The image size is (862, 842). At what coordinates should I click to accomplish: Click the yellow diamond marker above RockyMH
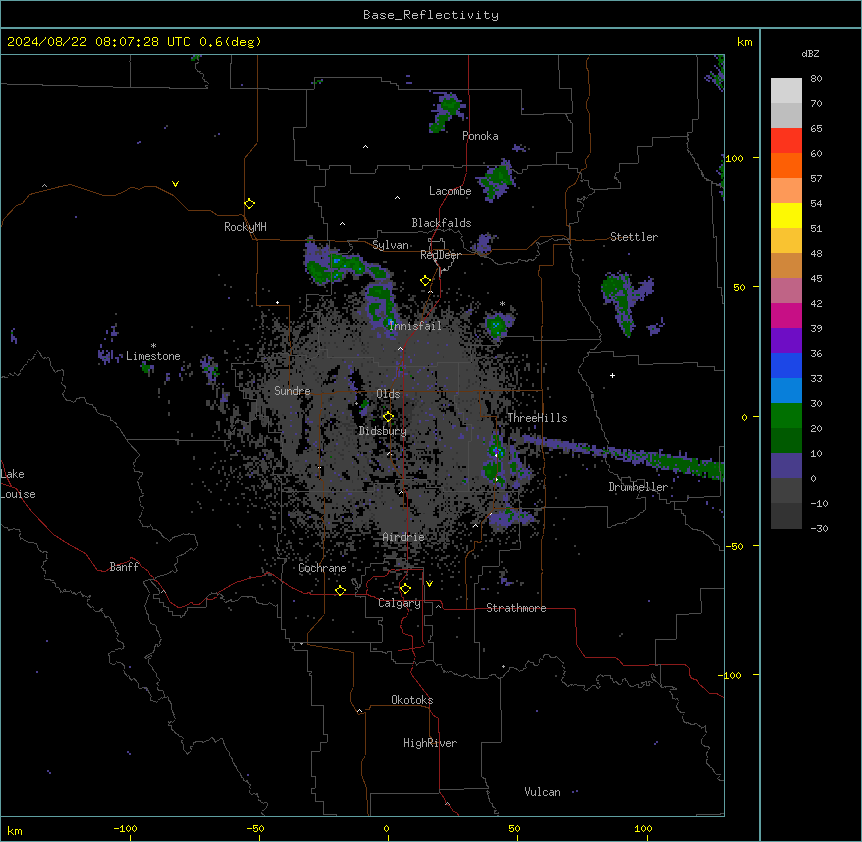click(250, 204)
